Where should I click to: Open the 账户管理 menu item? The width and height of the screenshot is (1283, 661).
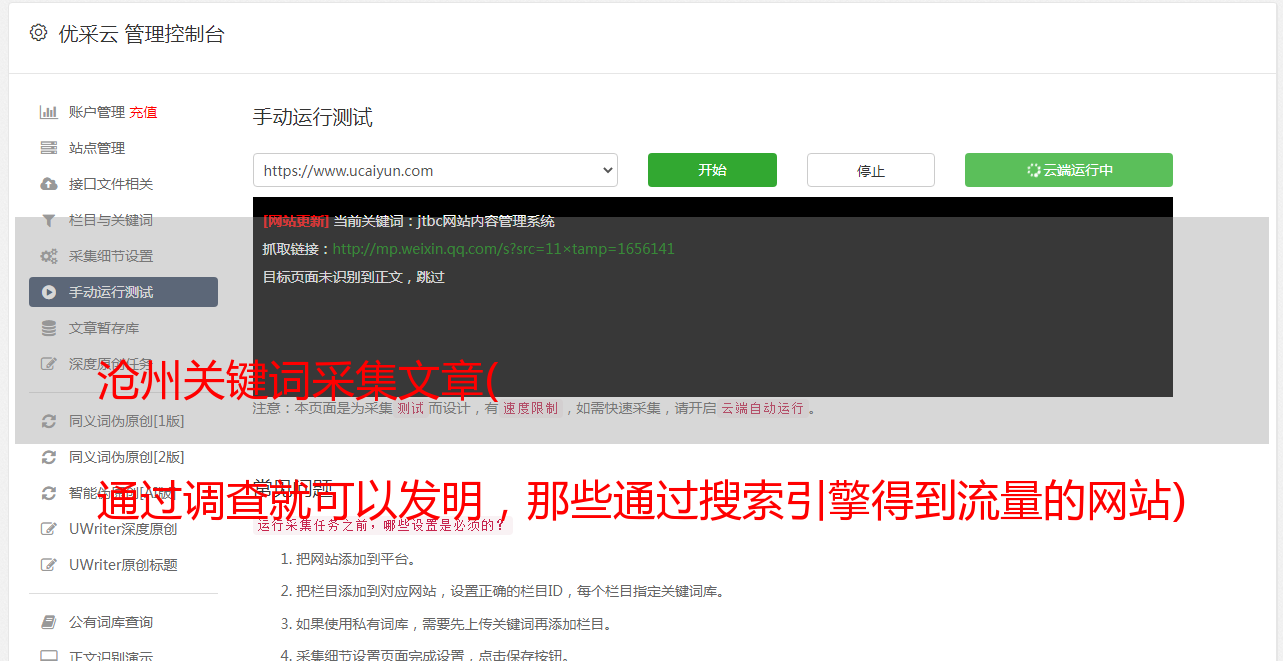point(97,112)
